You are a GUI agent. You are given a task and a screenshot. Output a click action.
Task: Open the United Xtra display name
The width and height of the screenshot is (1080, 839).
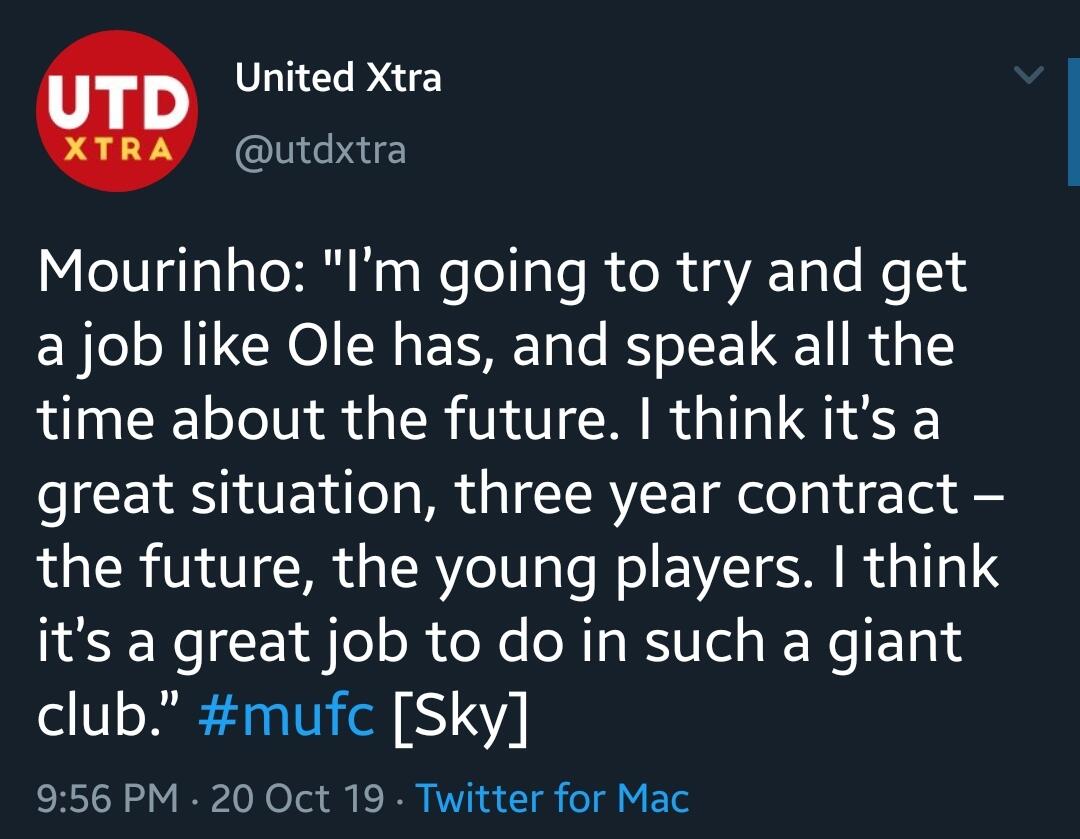(x=338, y=78)
